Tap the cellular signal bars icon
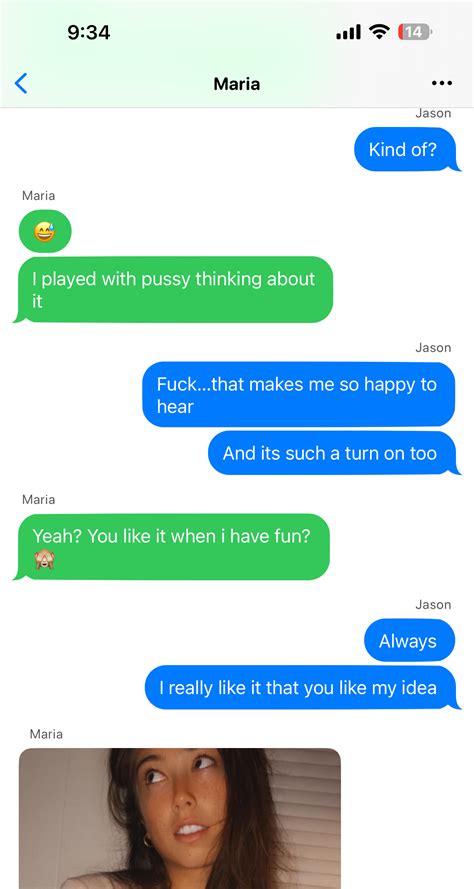The width and height of the screenshot is (474, 889). tap(348, 33)
